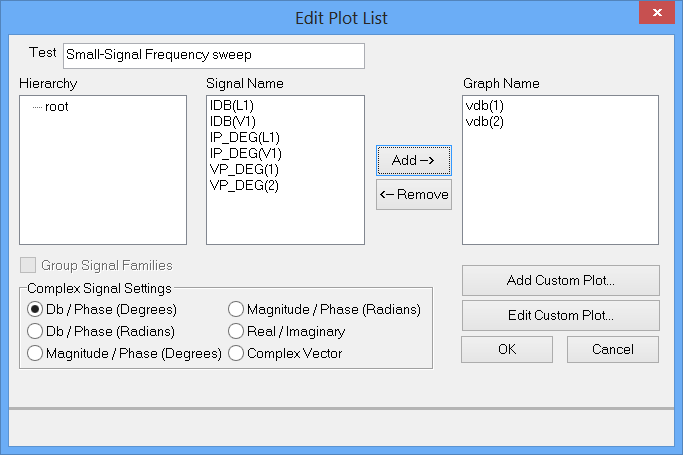Image resolution: width=683 pixels, height=455 pixels.
Task: Select VP_DEG(2) signal
Action: [244, 185]
